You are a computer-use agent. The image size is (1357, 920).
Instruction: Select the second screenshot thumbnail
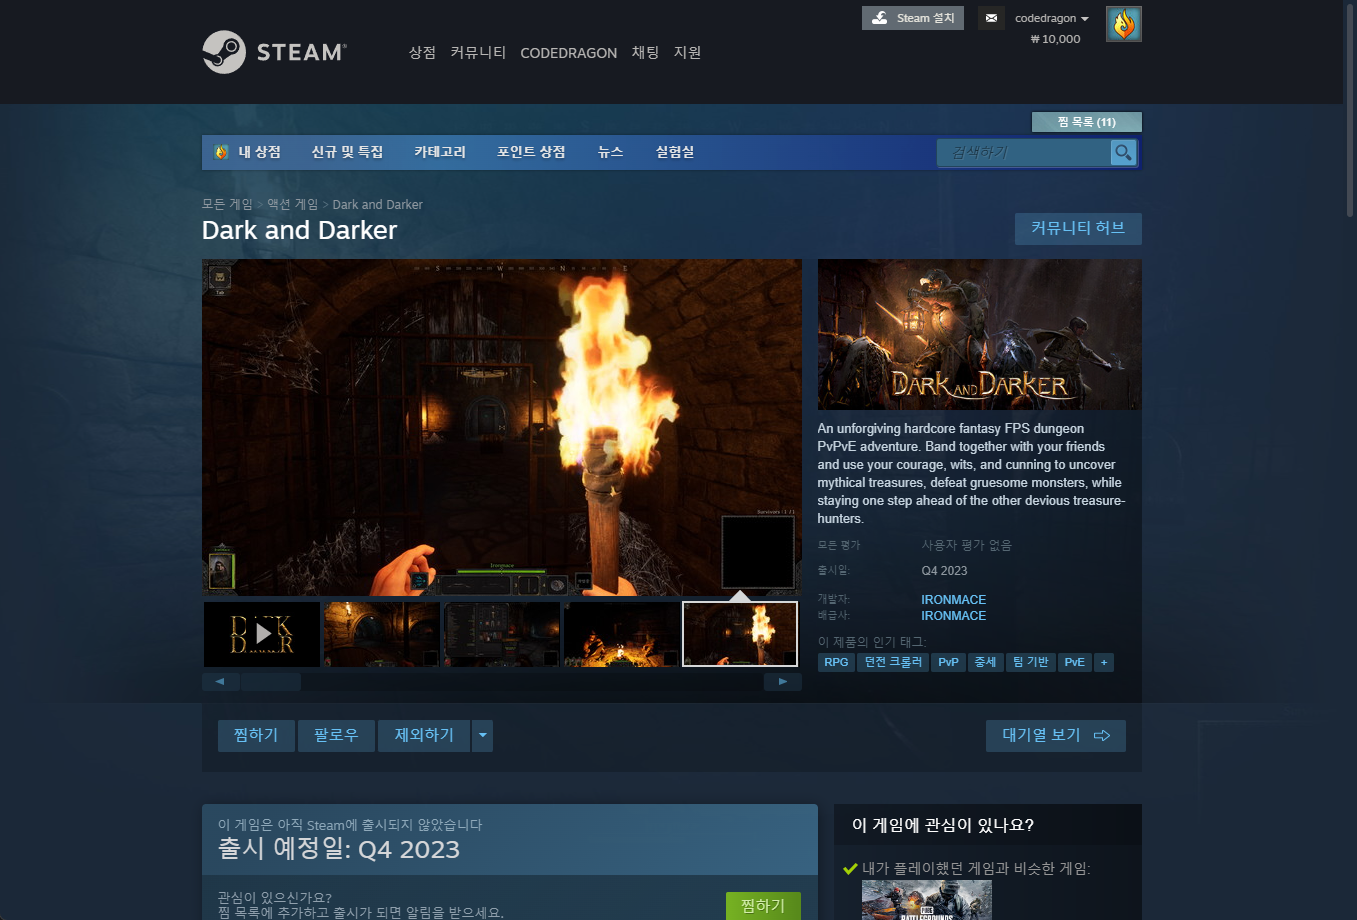(x=382, y=634)
